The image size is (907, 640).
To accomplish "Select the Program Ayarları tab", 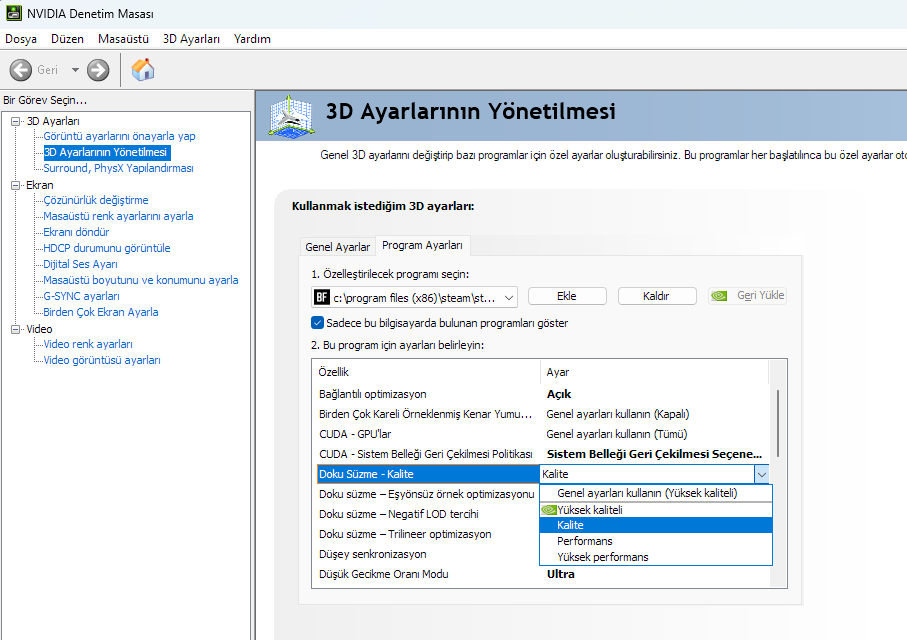I will pos(422,245).
